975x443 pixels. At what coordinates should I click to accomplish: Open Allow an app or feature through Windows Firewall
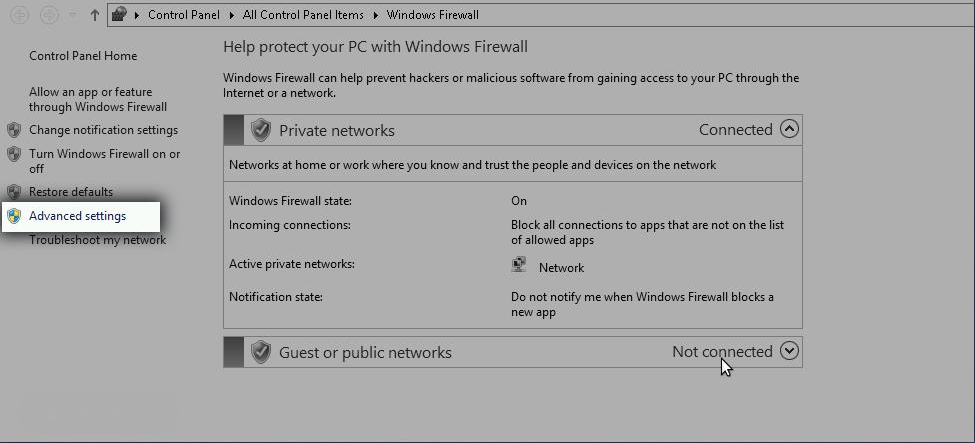point(98,100)
